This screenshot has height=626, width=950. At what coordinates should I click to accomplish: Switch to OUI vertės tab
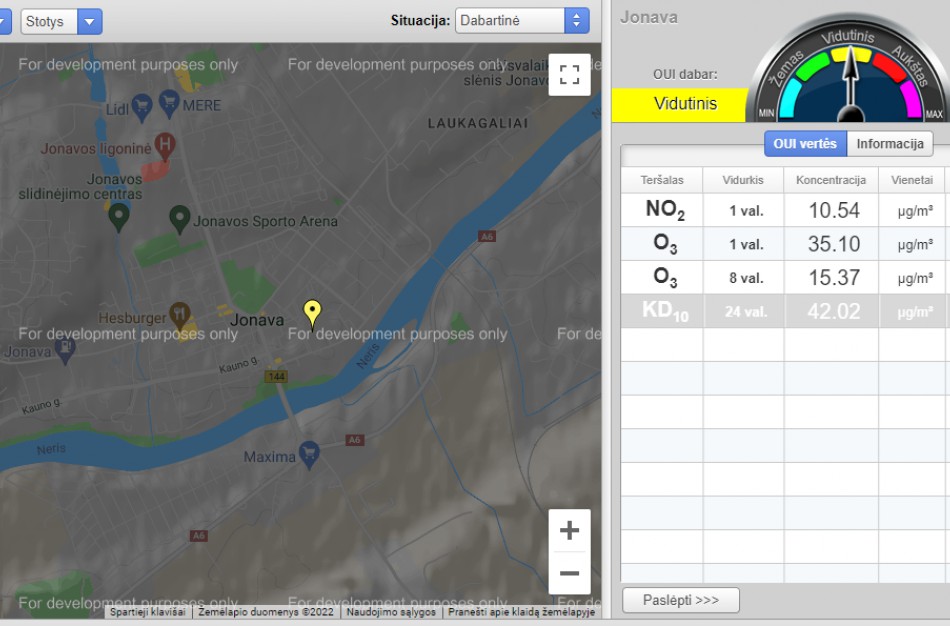pyautogui.click(x=805, y=144)
